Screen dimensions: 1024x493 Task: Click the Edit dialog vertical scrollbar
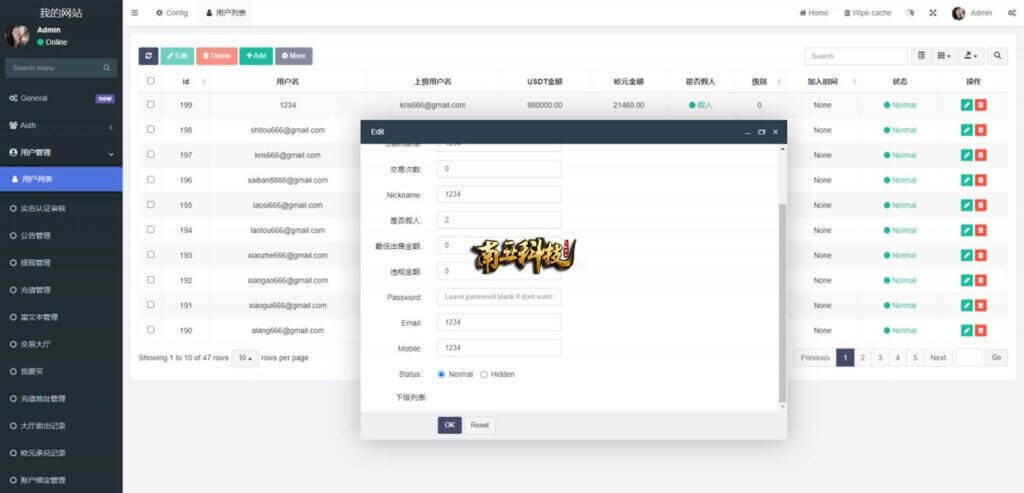tap(782, 300)
